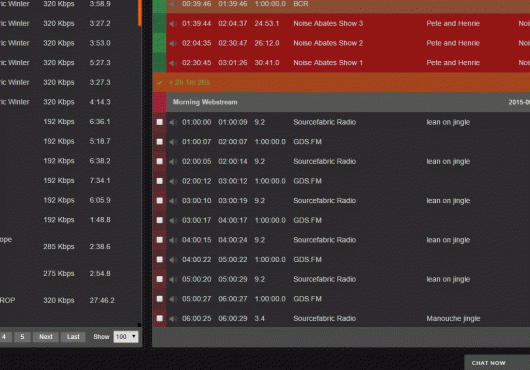Preview Manouche jingle speaker icon
Image resolution: width=530 pixels, height=370 pixels.
[x=173, y=318]
